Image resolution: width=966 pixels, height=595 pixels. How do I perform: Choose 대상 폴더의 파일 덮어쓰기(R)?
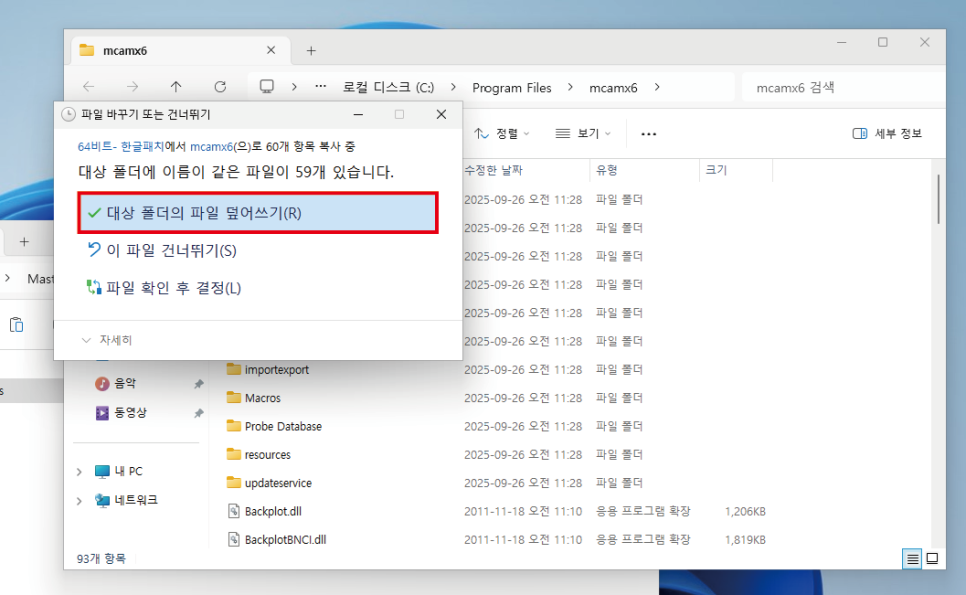258,212
